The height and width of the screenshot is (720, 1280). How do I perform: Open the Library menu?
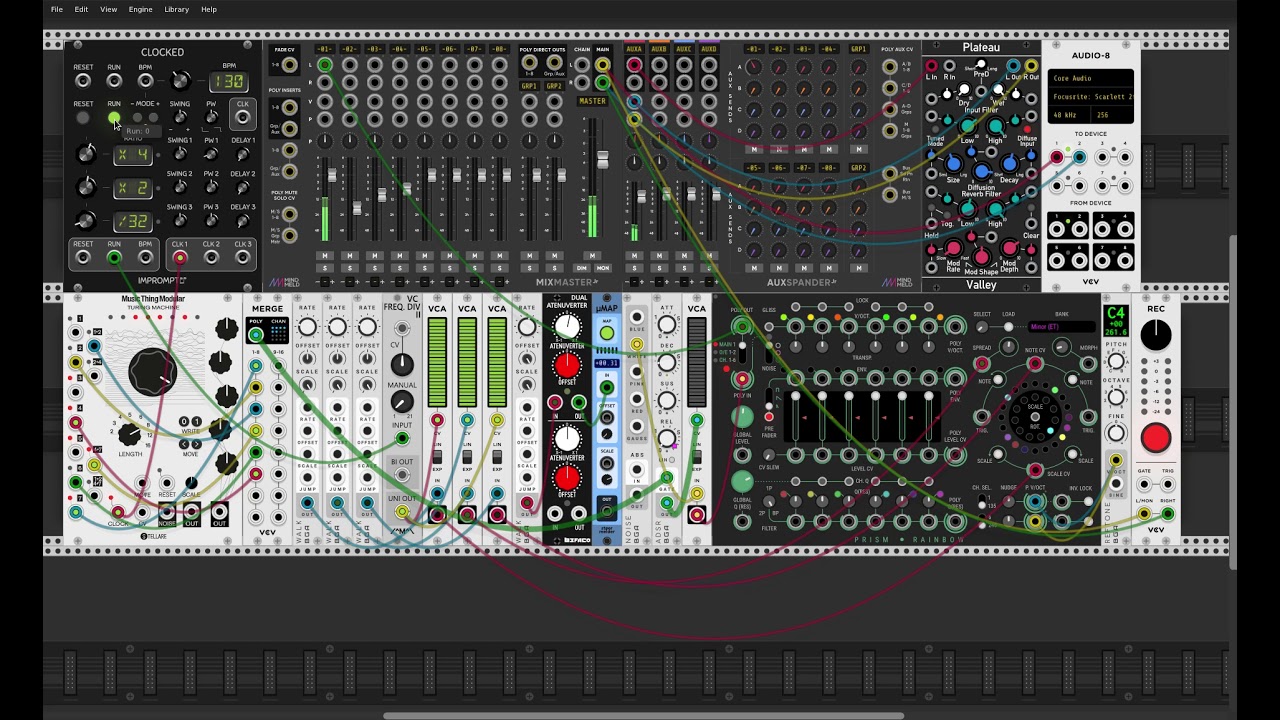click(176, 9)
